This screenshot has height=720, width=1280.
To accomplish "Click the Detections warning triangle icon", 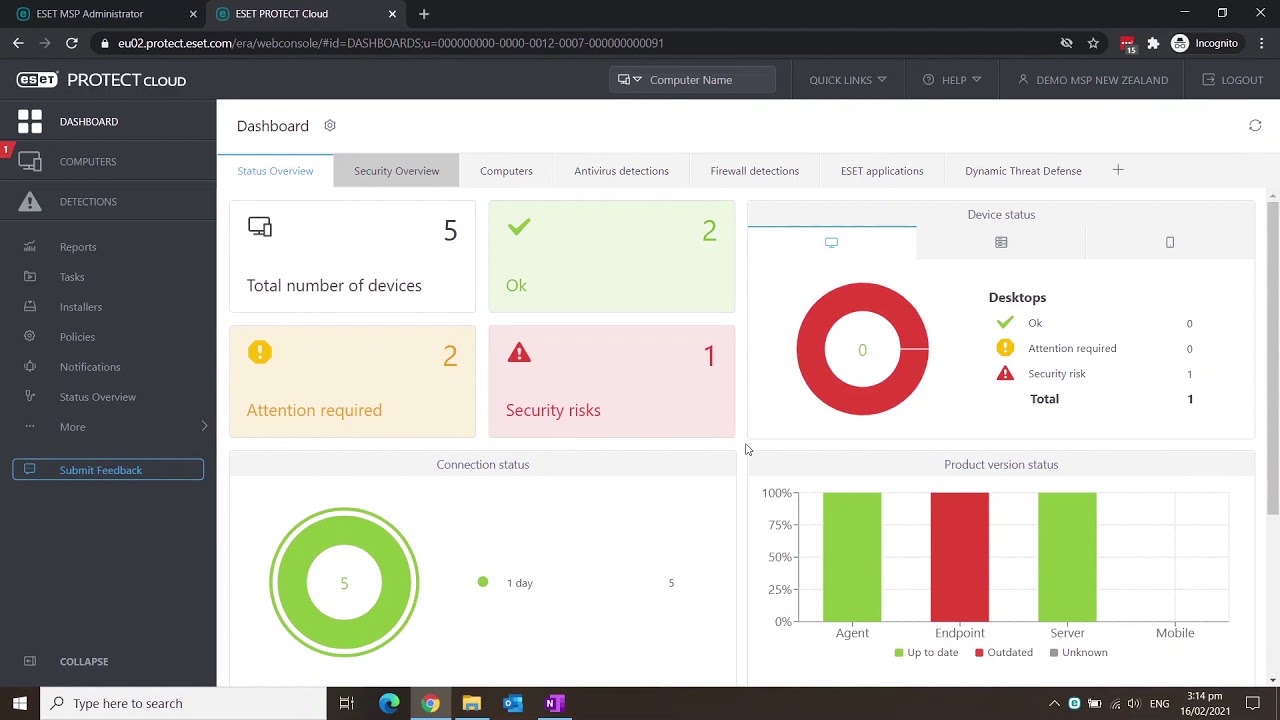I will point(30,202).
